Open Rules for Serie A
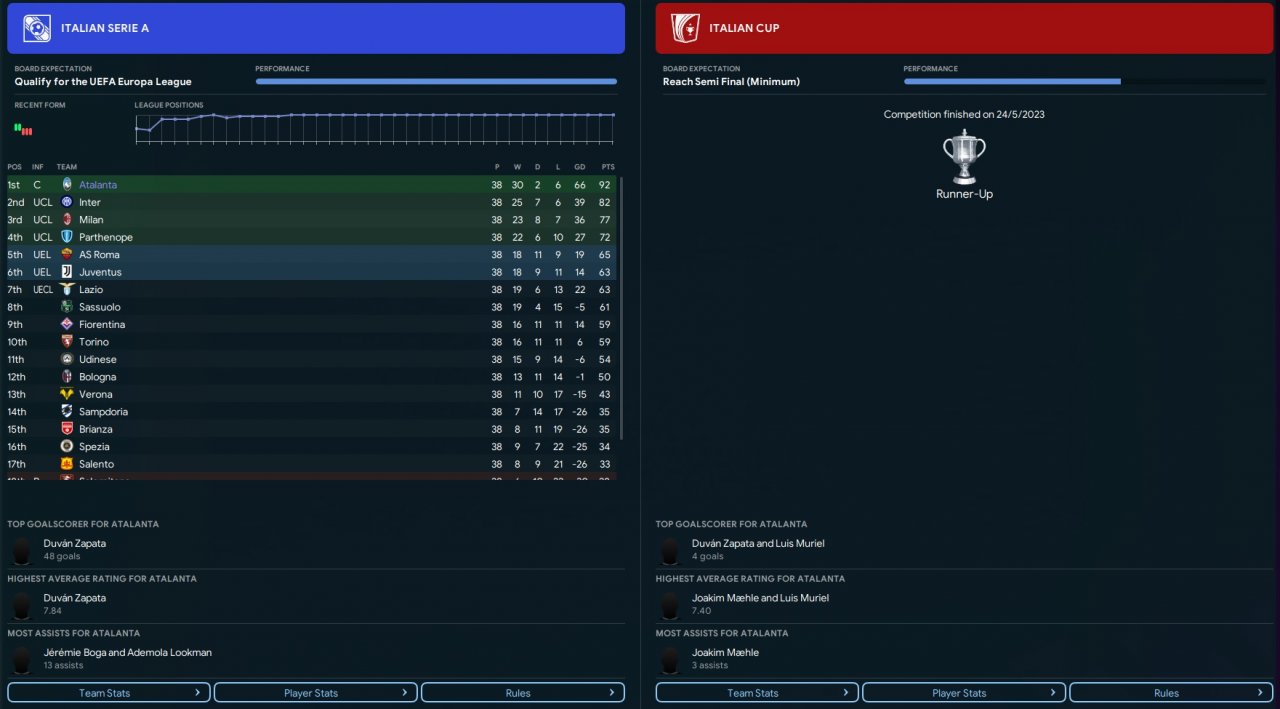Screen dimensions: 1280x709 523,693
